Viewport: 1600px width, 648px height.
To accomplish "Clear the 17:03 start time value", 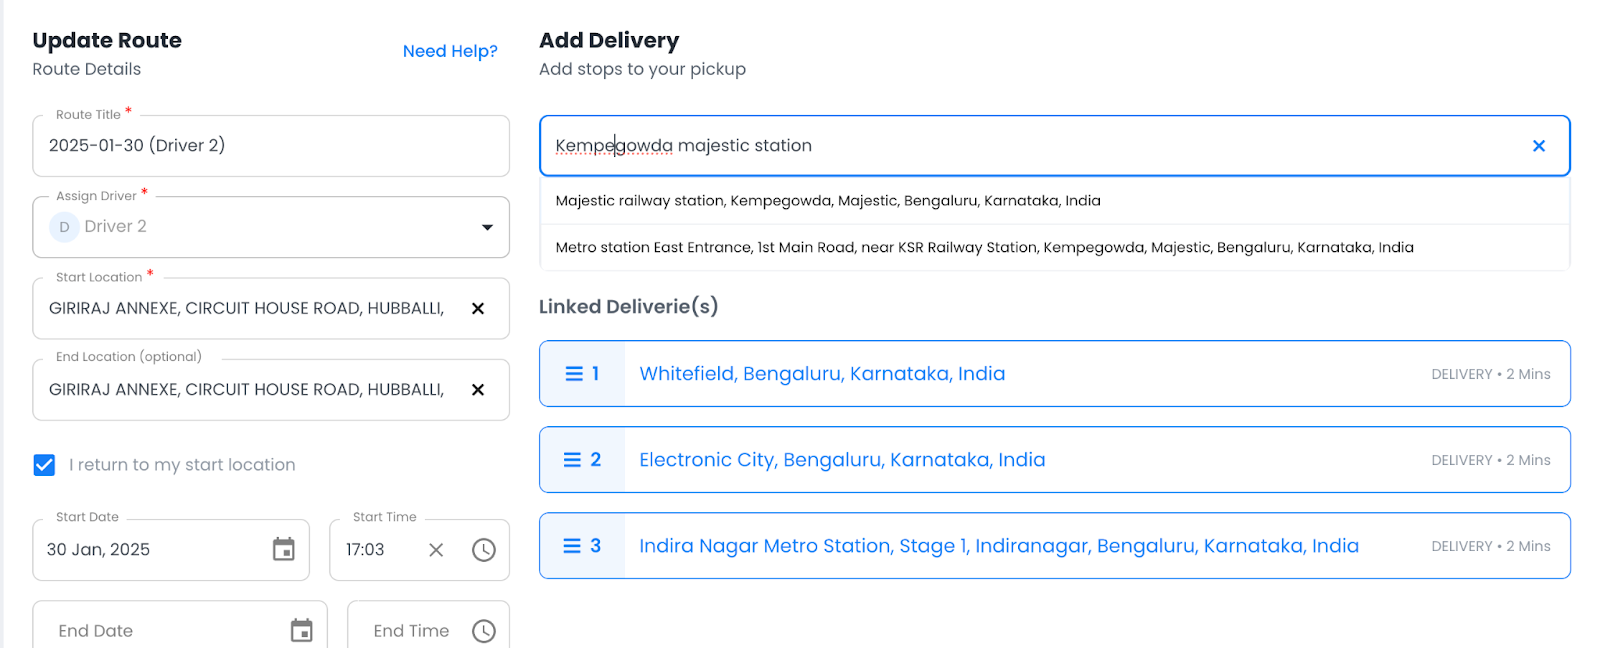I will (436, 549).
